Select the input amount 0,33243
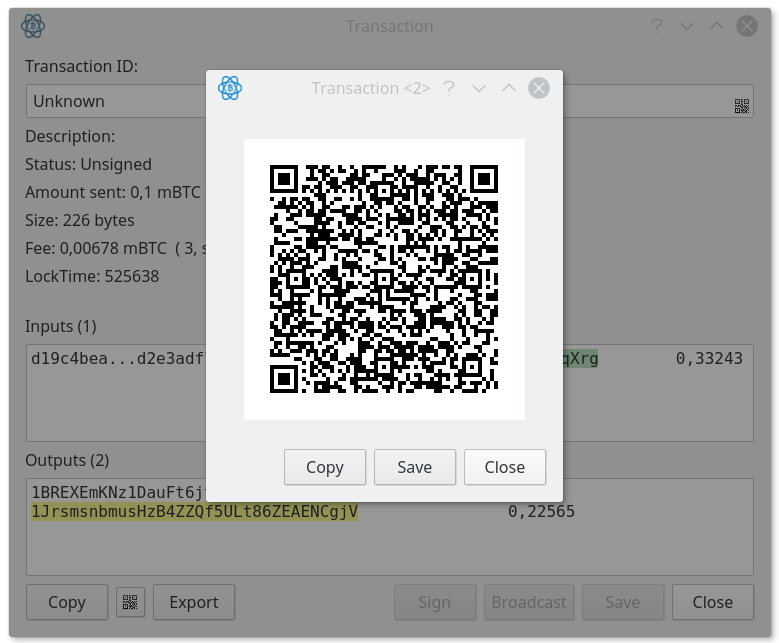The image size is (779, 643). click(709, 358)
